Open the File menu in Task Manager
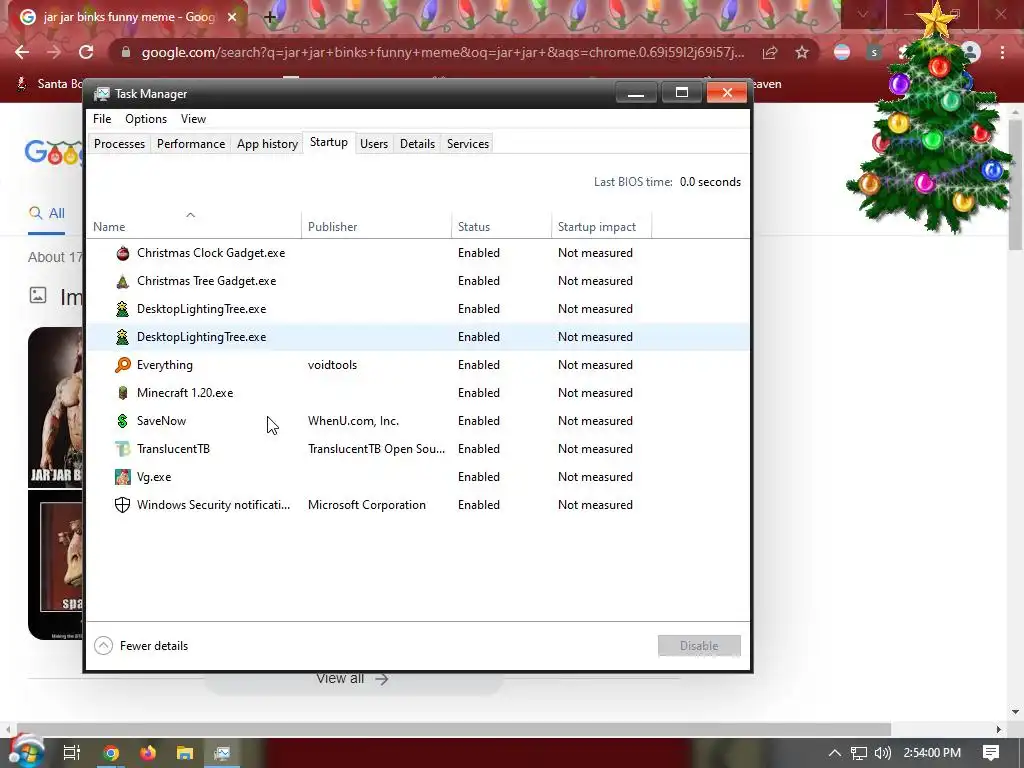Screen dimensions: 1024x768 pos(102,119)
